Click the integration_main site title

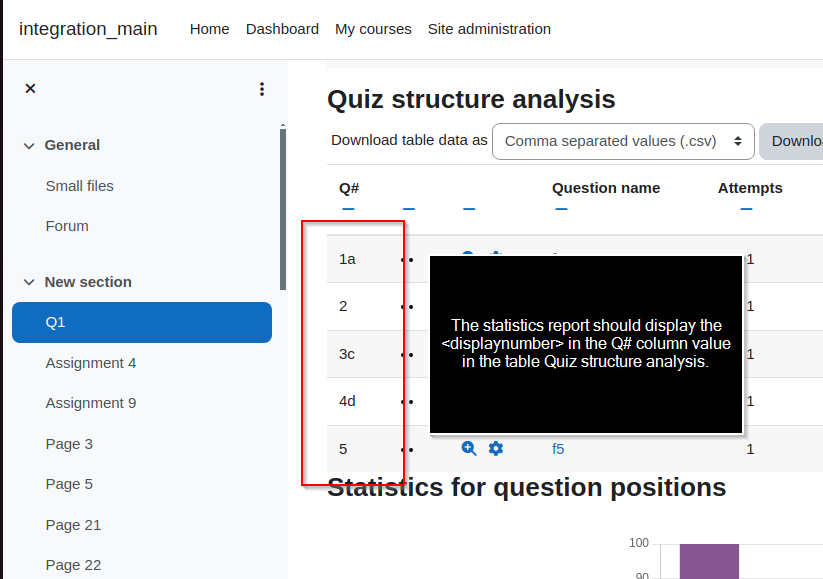[88, 29]
